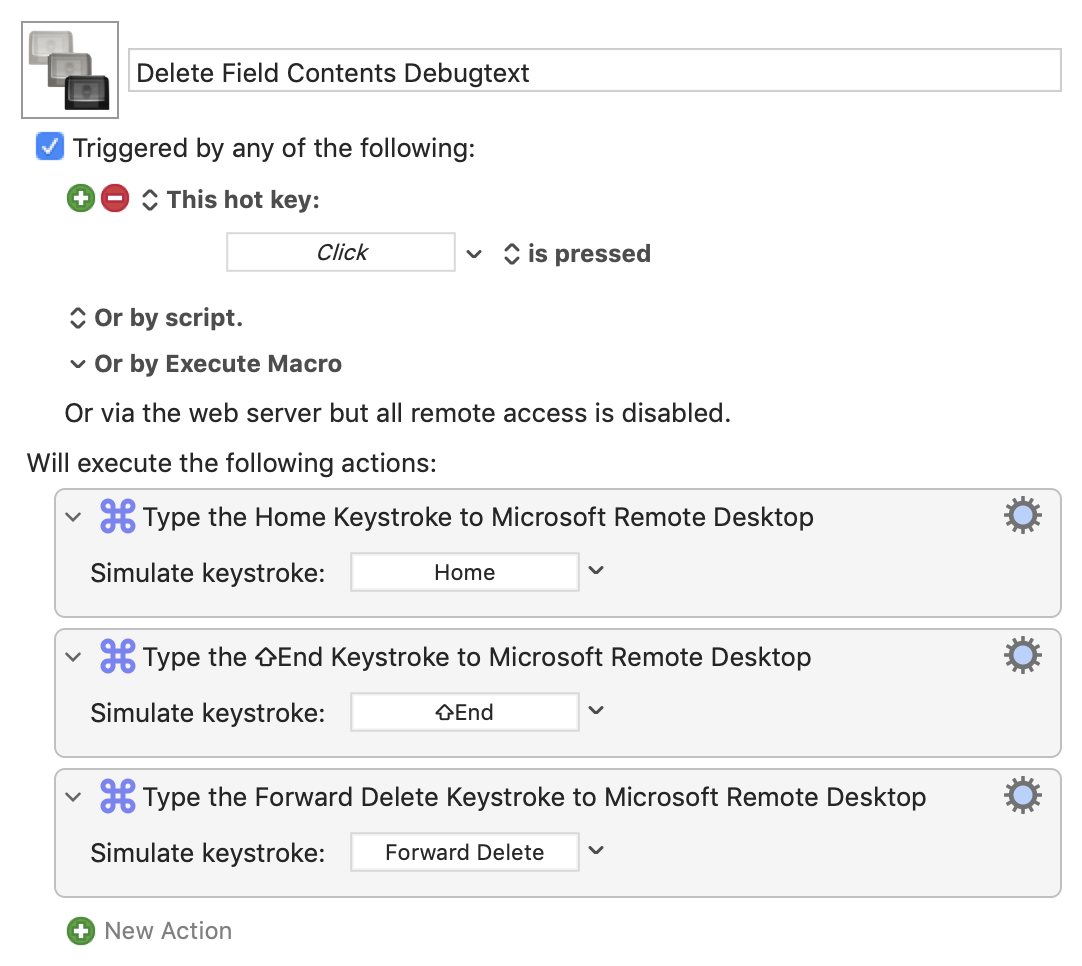Click the '⇧End' keystroke field

coord(464,712)
